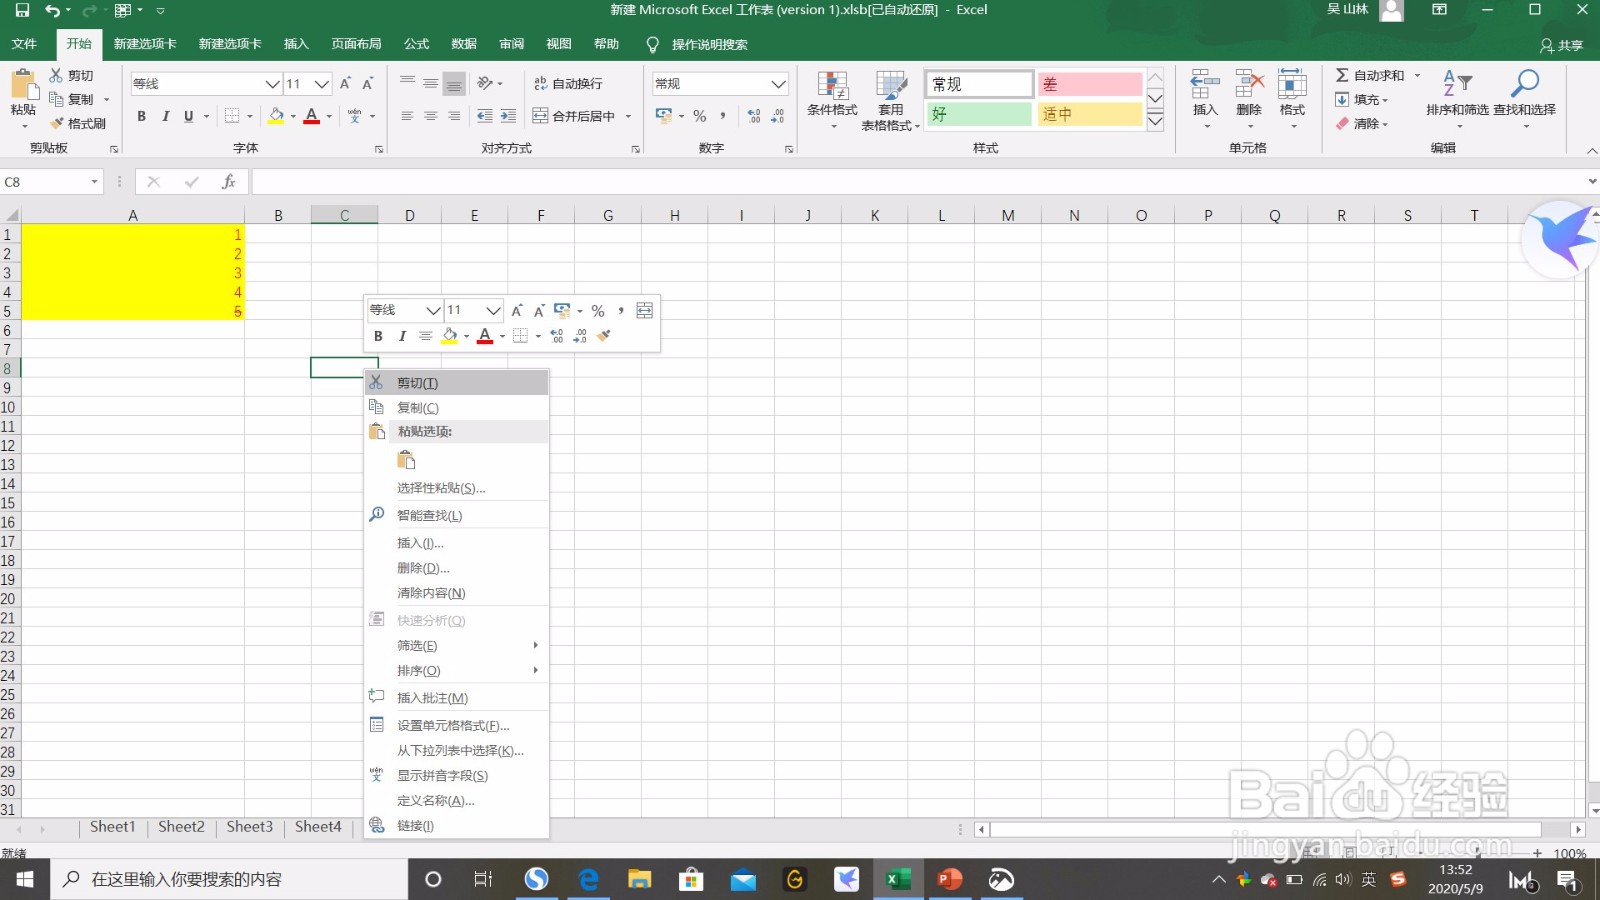Switch to Sheet2 tab
The height and width of the screenshot is (900, 1600).
tap(181, 827)
